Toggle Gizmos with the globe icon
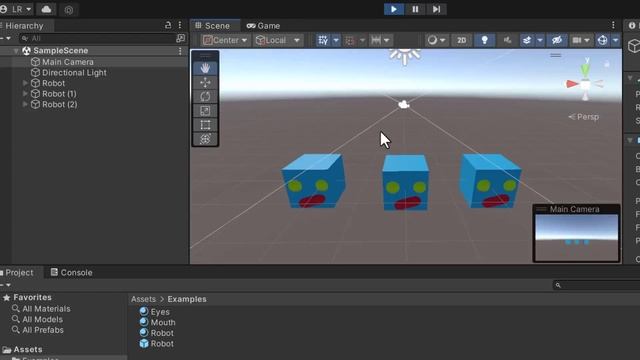 (x=602, y=40)
